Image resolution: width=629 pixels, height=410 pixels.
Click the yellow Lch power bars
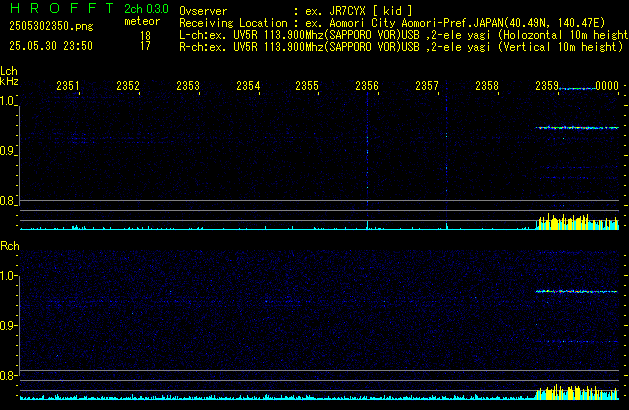coord(577,221)
